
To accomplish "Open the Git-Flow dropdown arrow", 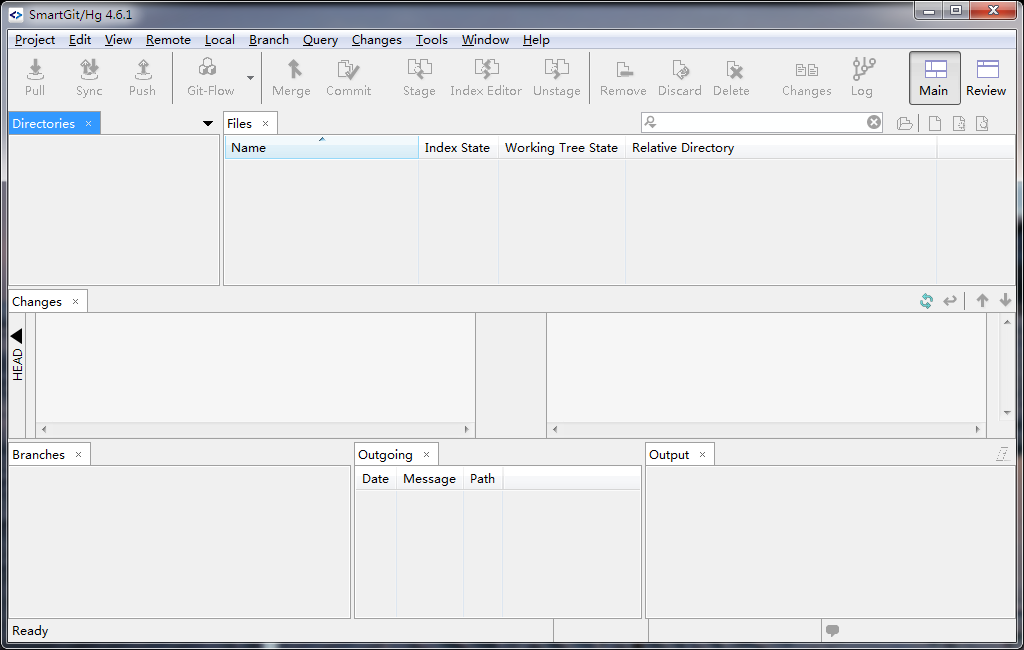I will [250, 78].
